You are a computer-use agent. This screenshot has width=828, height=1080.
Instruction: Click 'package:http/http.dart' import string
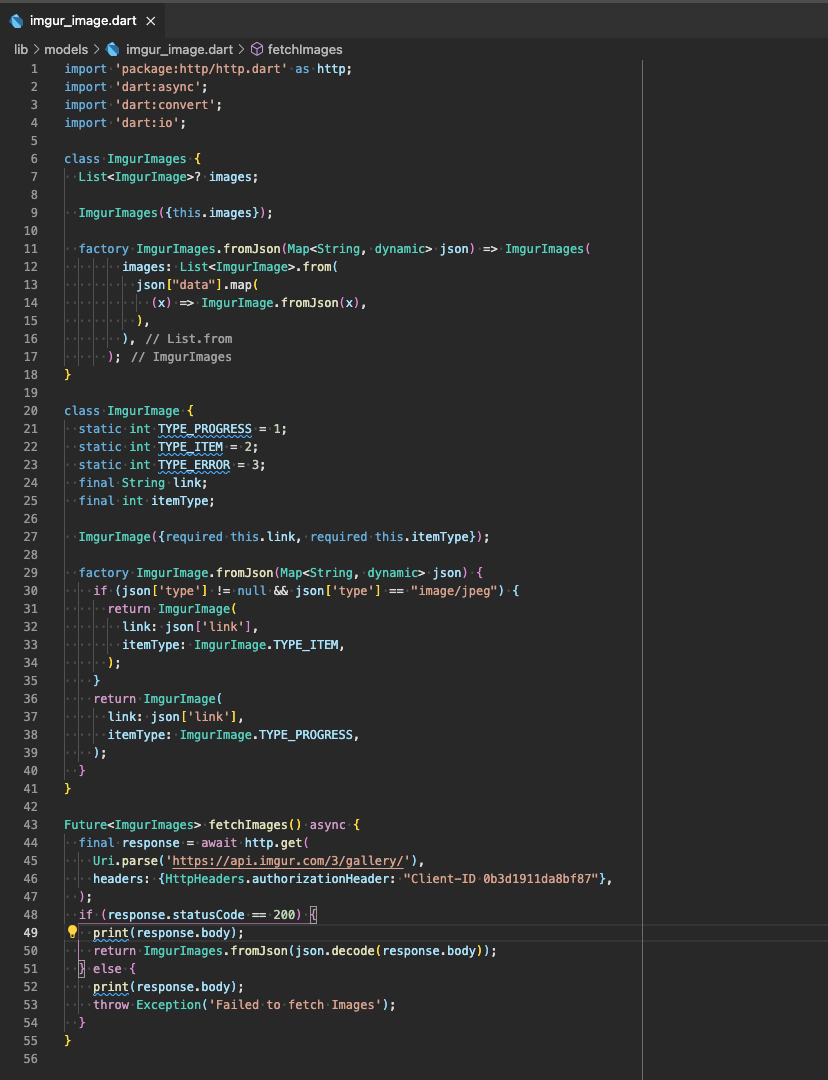(201, 69)
